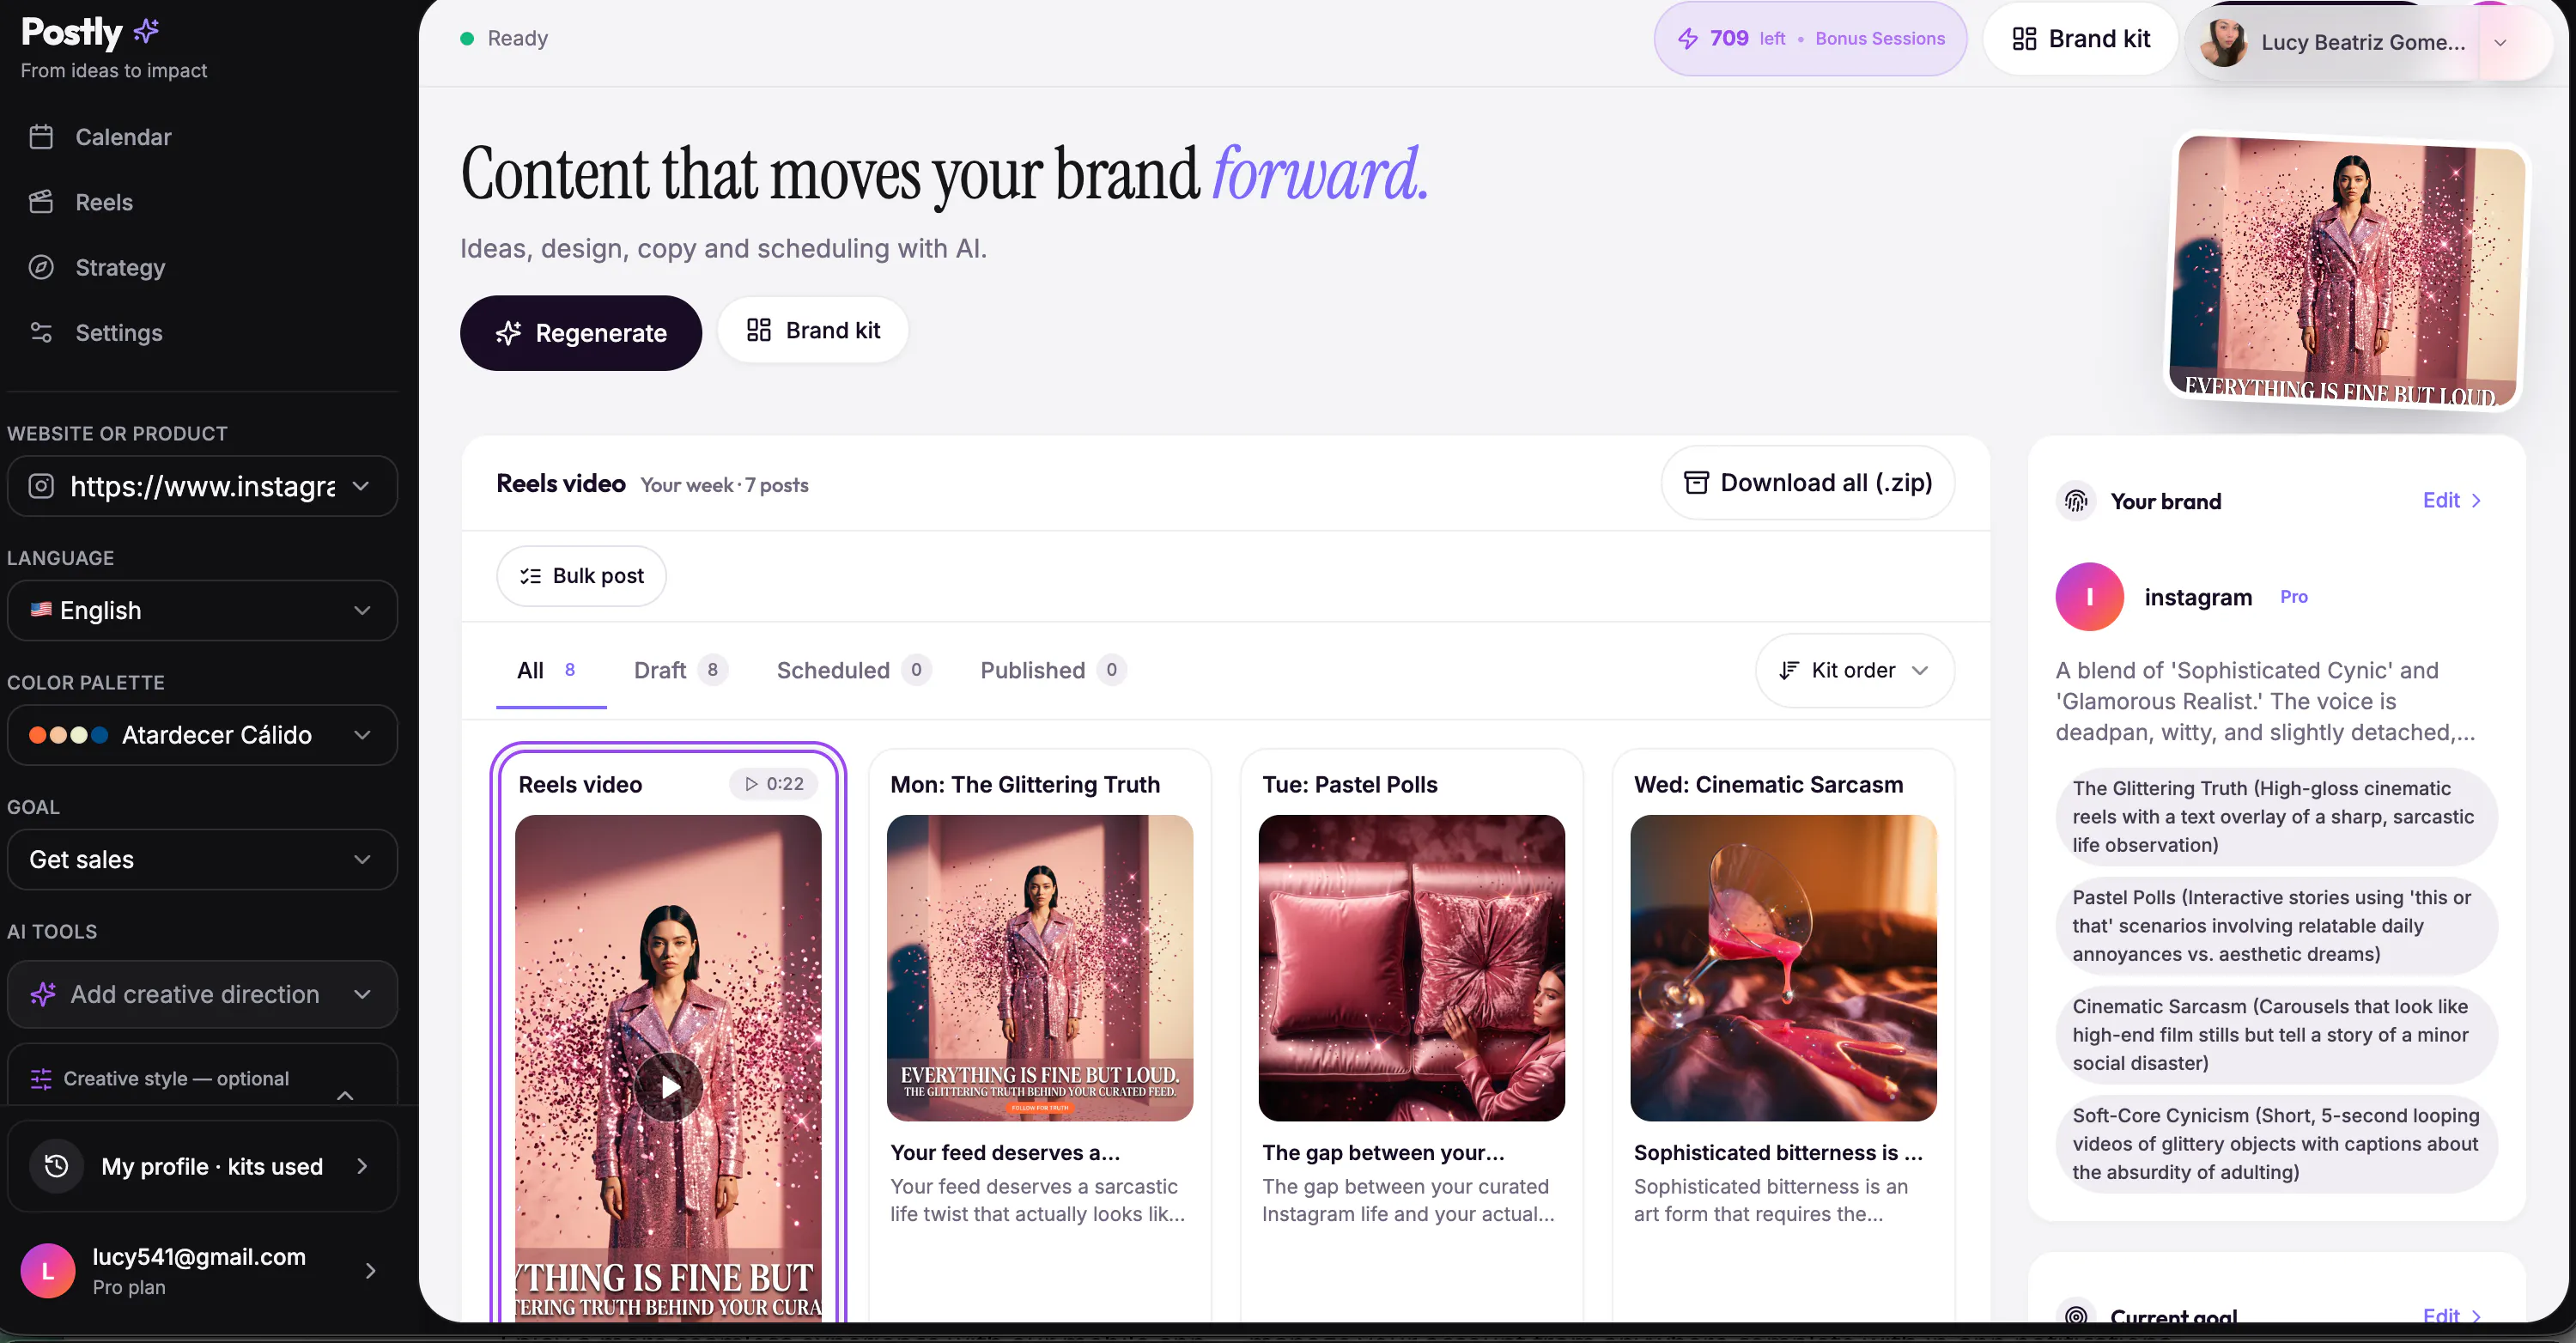
Task: Click the Regenerate button
Action: 581,333
